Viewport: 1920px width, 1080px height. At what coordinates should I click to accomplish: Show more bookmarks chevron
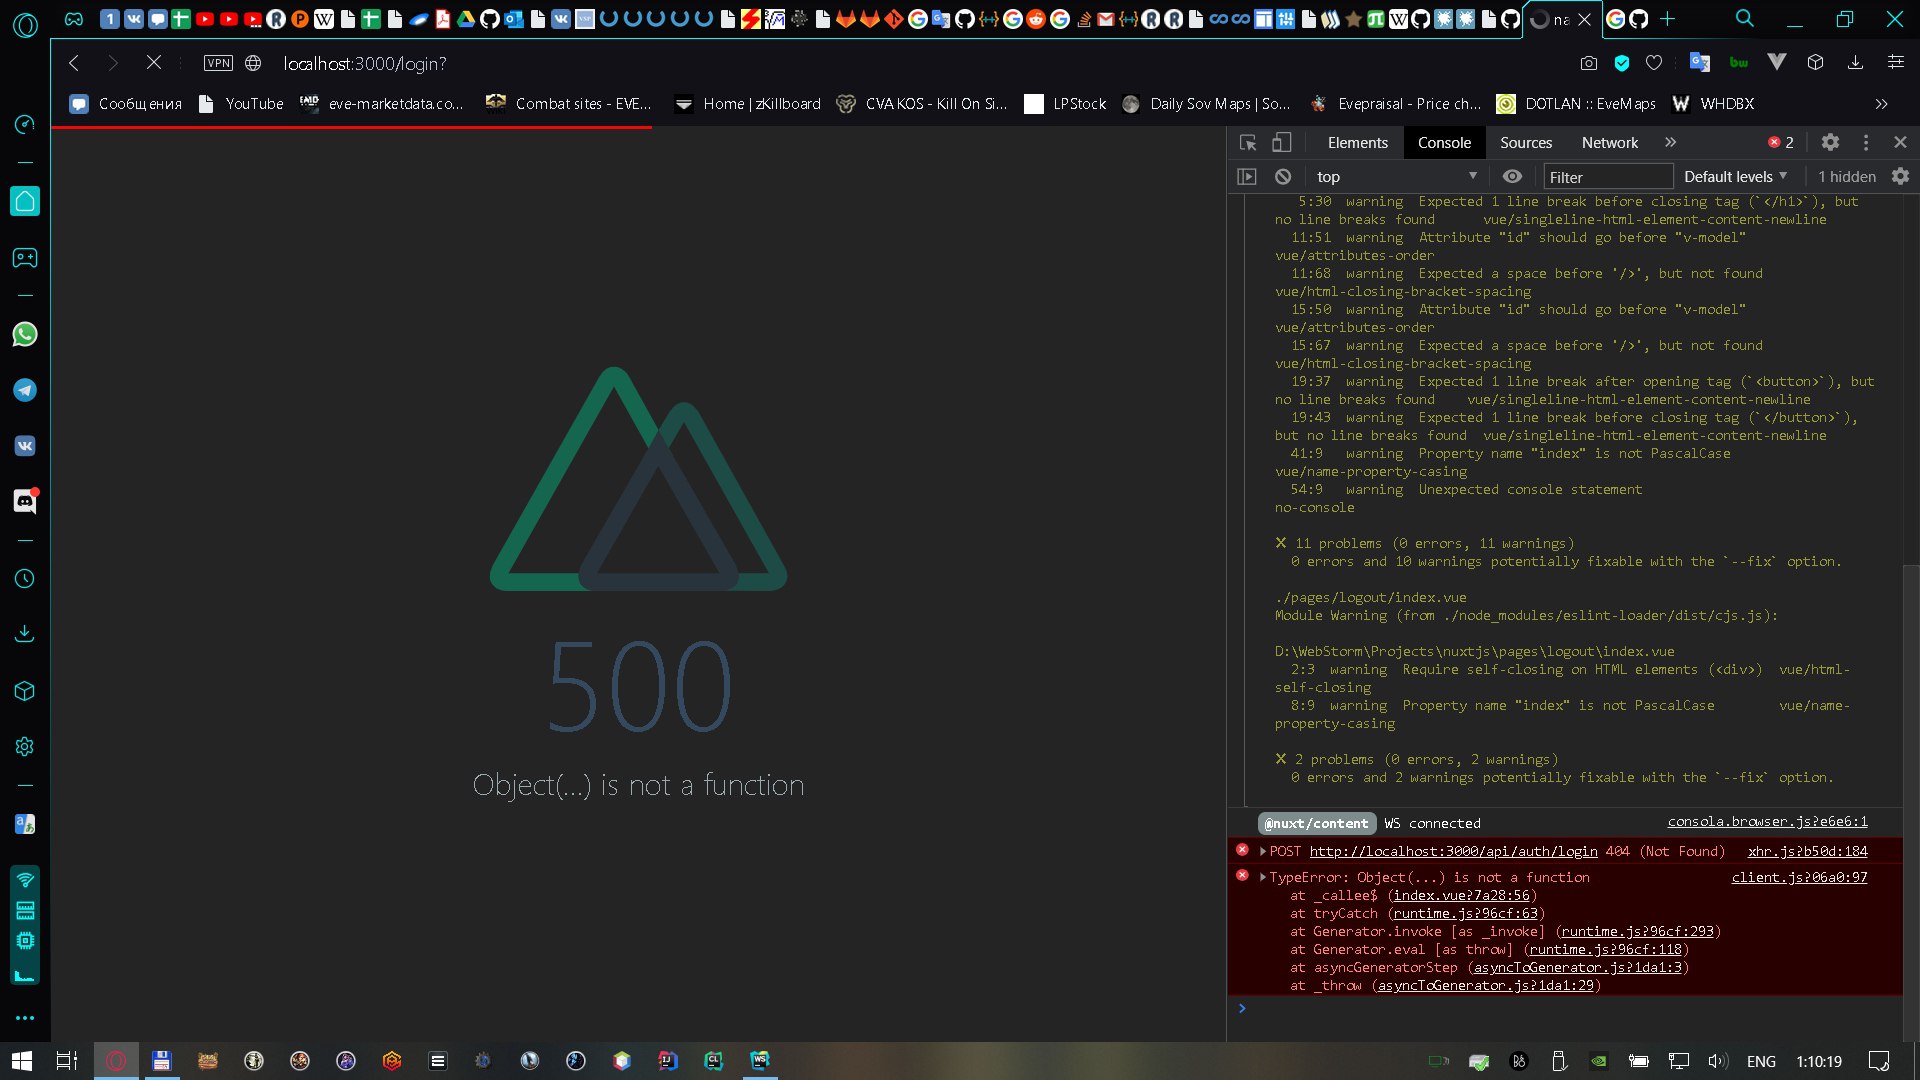click(x=1881, y=104)
